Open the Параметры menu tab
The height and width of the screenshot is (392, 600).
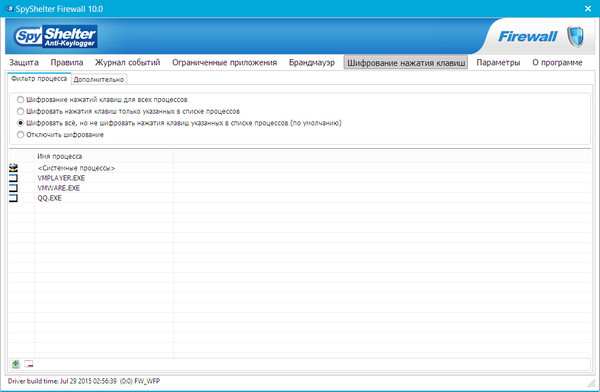click(x=498, y=62)
